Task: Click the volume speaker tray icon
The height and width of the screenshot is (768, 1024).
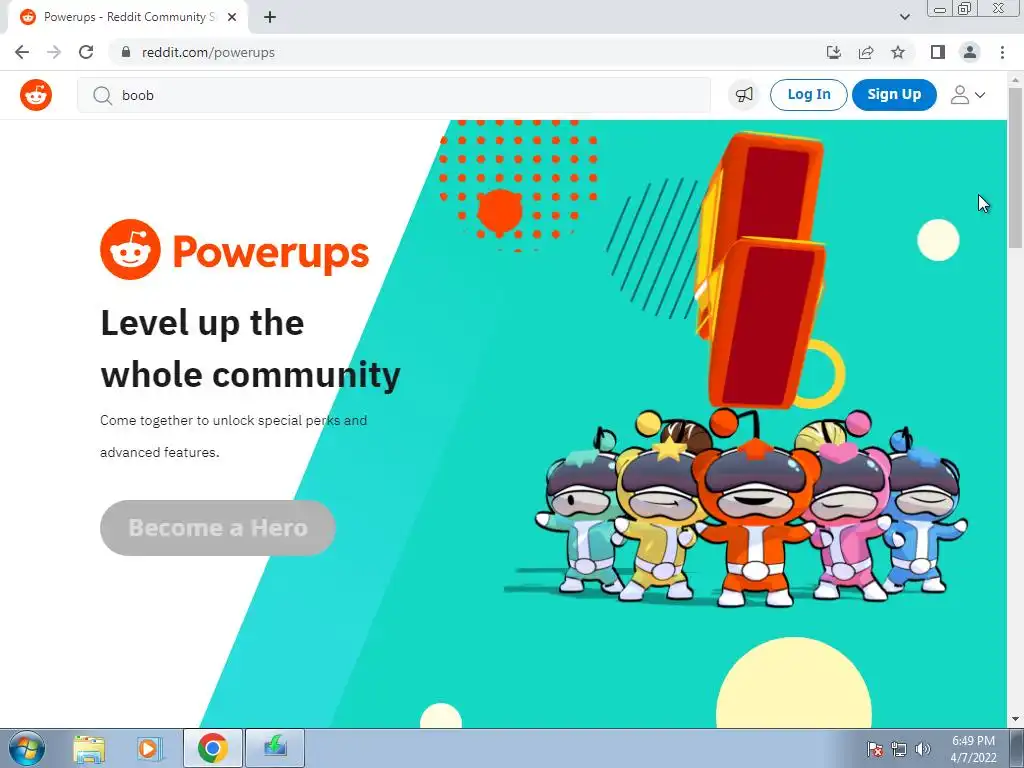Action: (922, 749)
